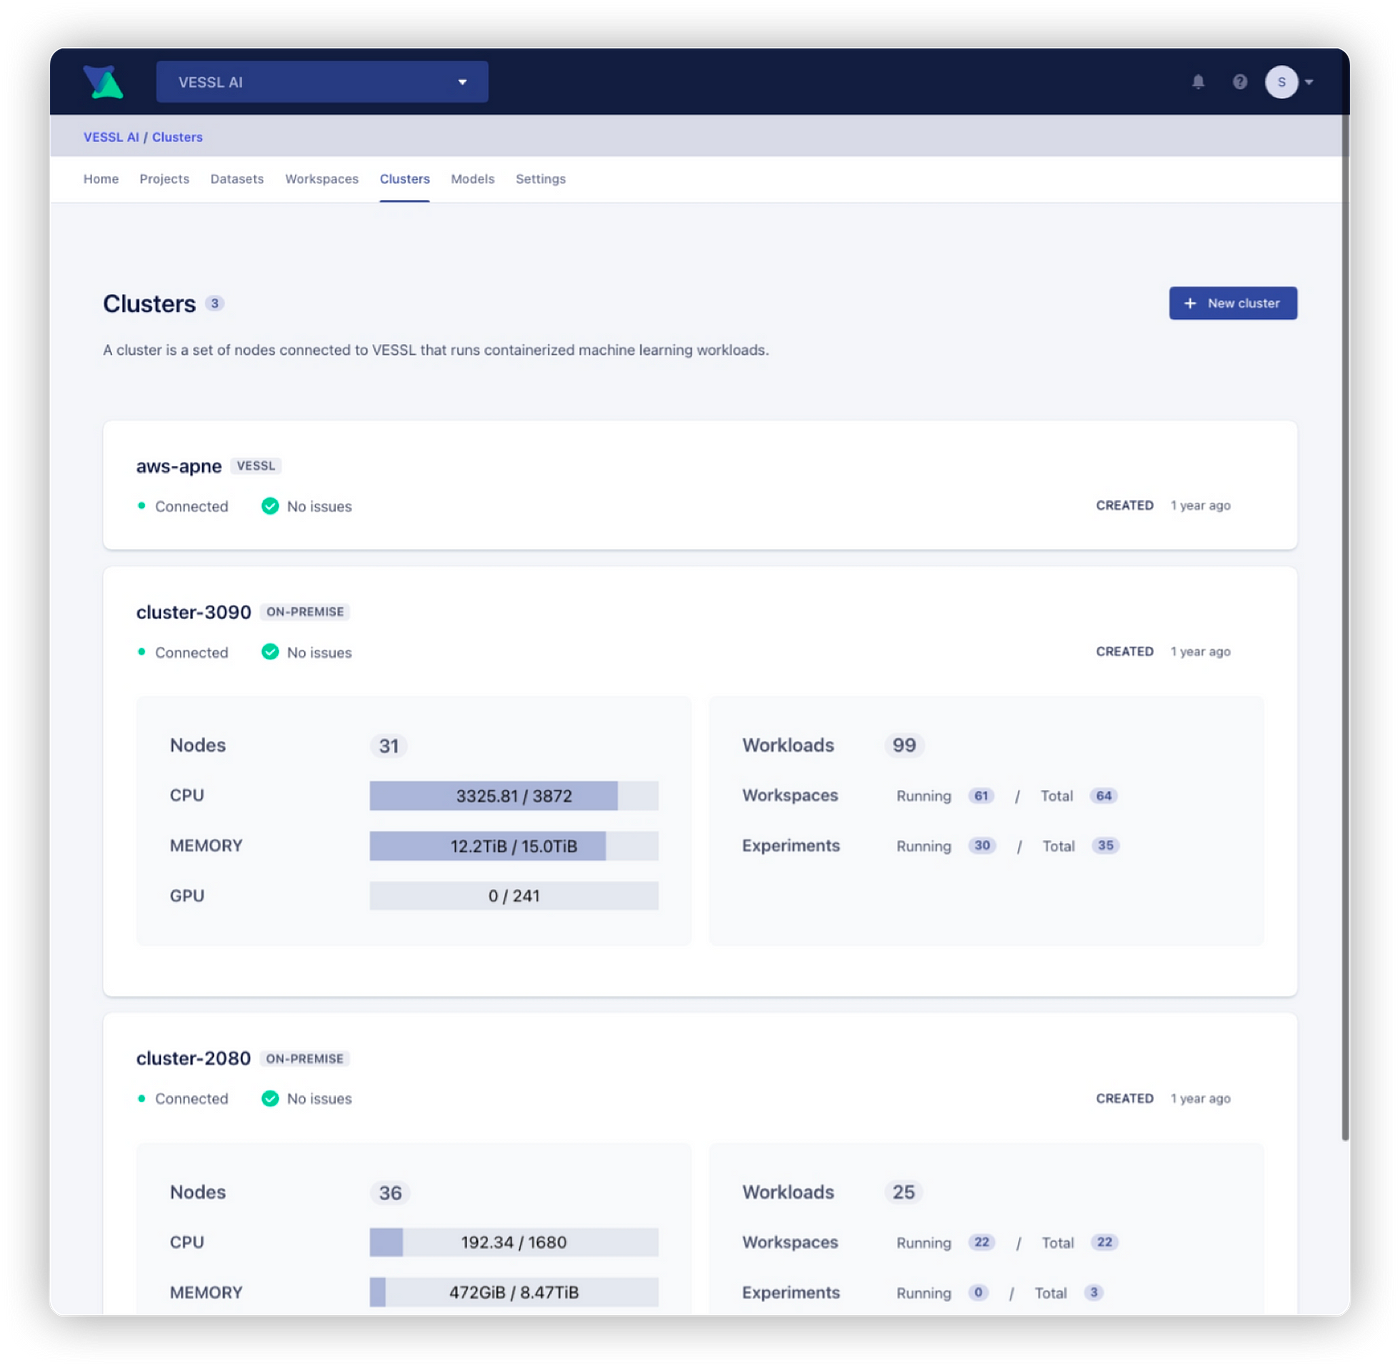Screen dimensions: 1400x1367
Task: Expand the user account dropdown arrow
Action: tap(1309, 82)
